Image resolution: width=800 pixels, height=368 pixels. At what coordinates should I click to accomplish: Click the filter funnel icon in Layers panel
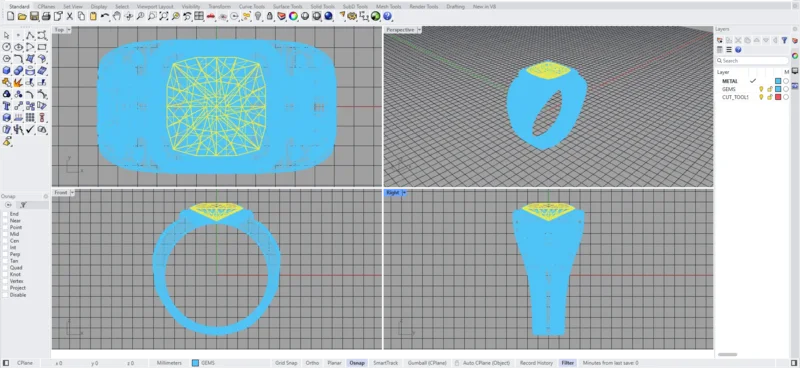click(784, 40)
